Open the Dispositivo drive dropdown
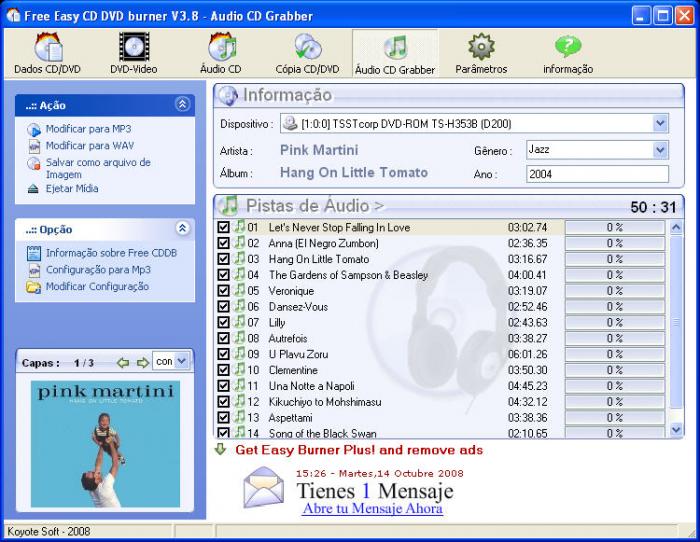The image size is (700, 542). coord(660,123)
